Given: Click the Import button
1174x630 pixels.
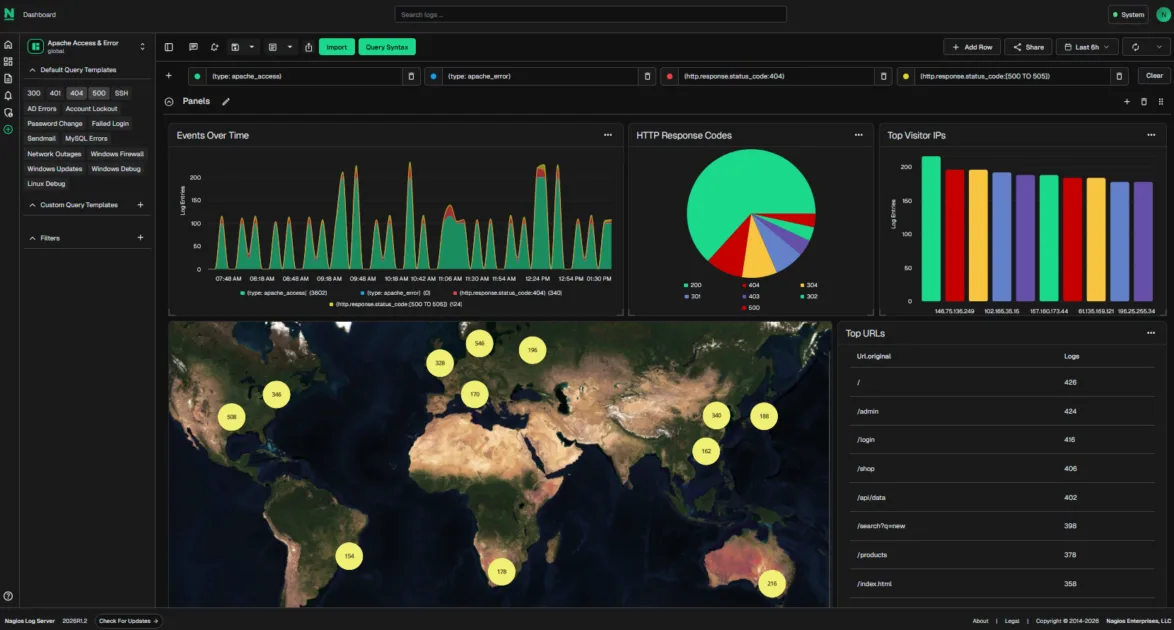Looking at the screenshot, I should coord(336,46).
